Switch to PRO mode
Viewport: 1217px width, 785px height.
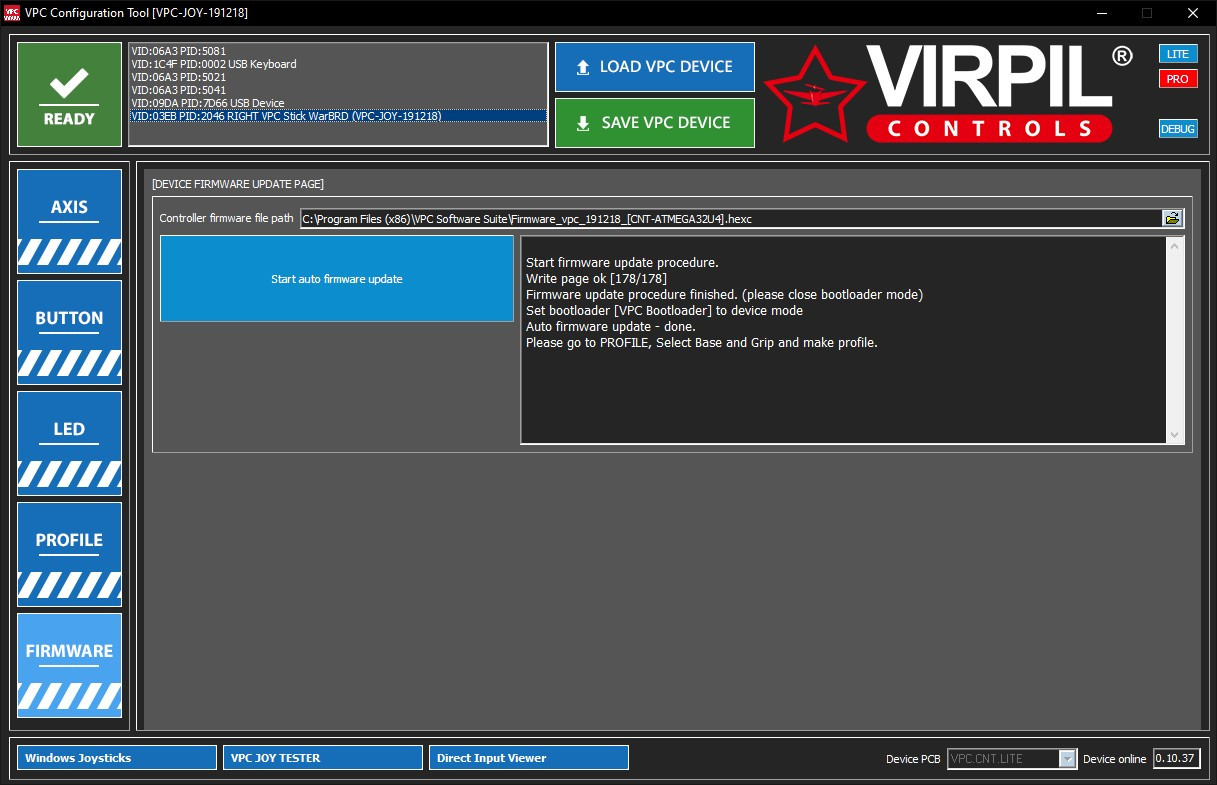pos(1178,79)
